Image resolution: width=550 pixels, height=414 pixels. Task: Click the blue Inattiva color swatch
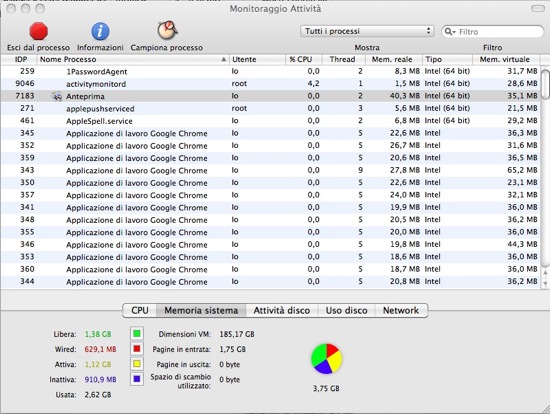137,379
